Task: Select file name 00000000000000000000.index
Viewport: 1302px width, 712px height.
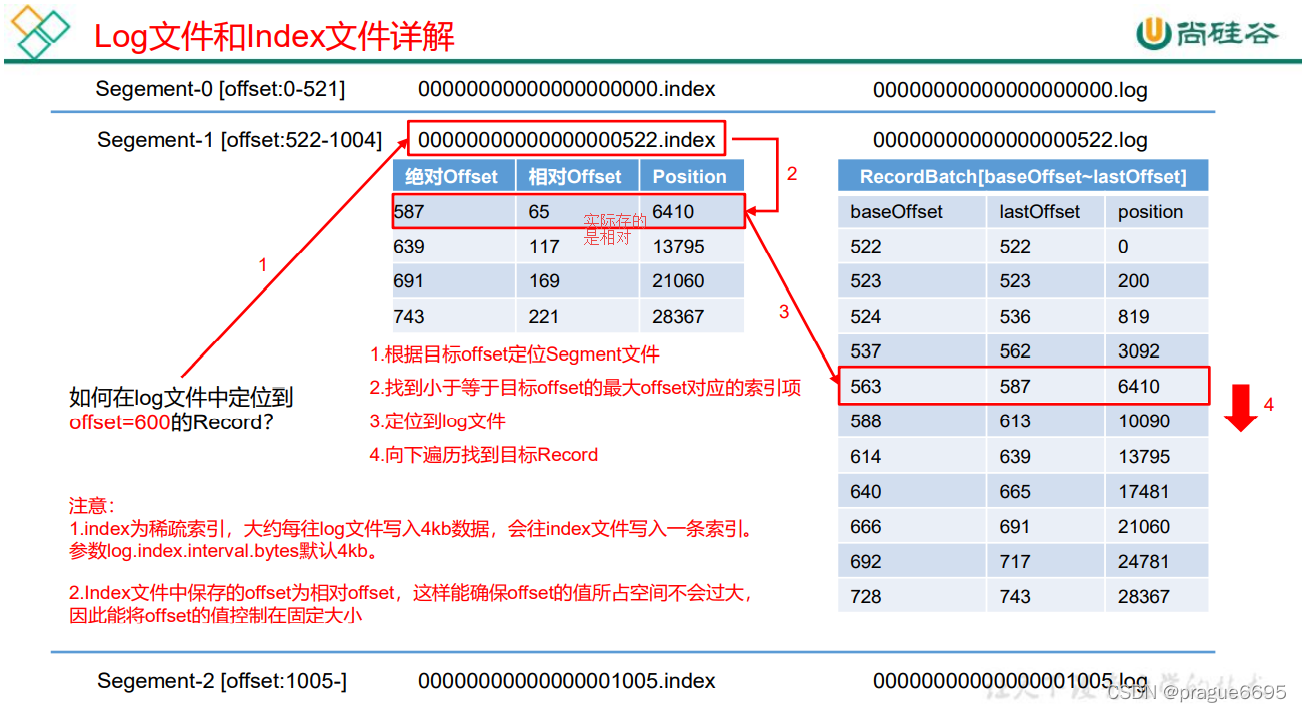Action: click(567, 89)
